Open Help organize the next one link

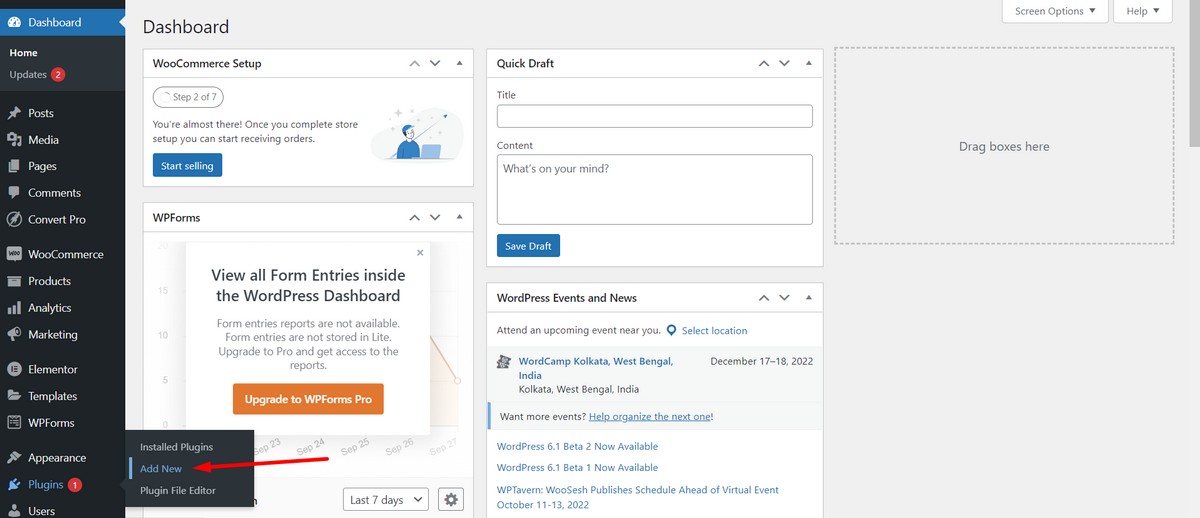pos(649,416)
